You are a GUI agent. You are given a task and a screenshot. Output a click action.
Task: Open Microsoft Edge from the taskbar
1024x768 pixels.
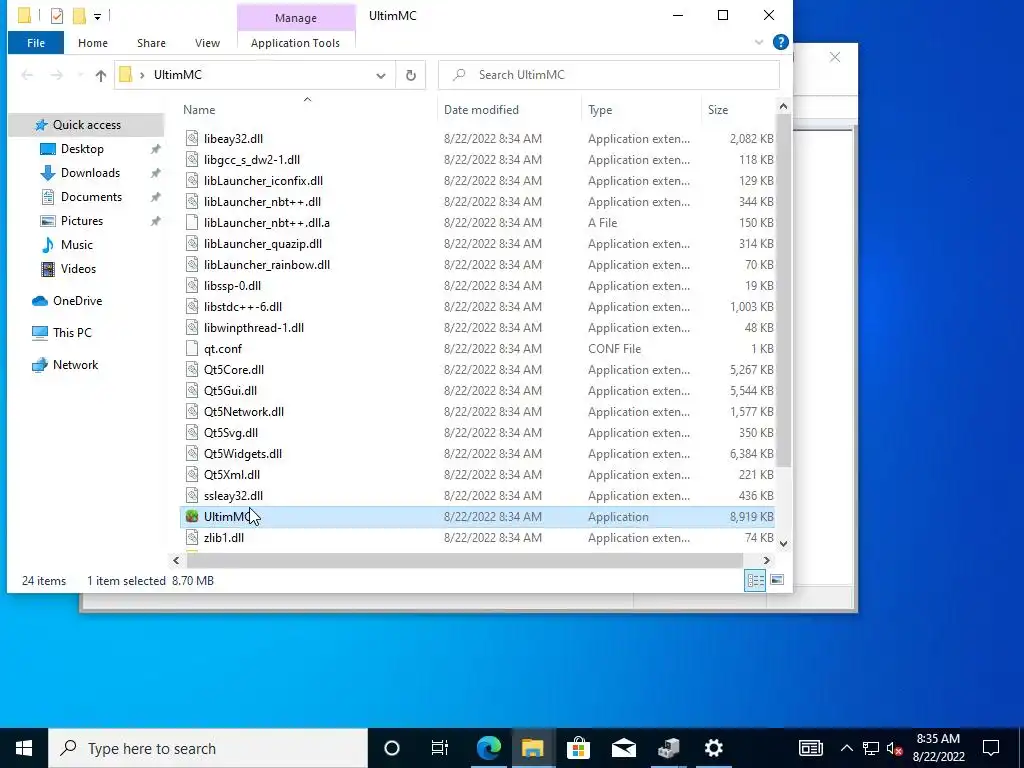point(488,748)
